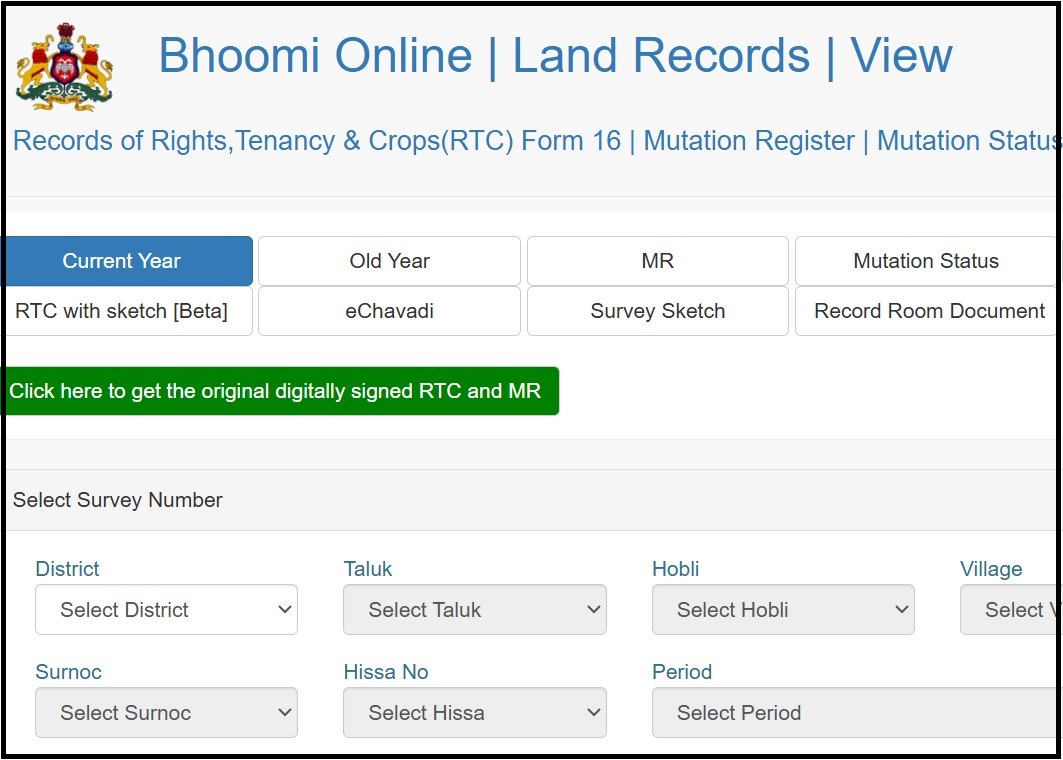The image size is (1063, 760).
Task: Expand the Select Hobli dropdown
Action: (782, 610)
